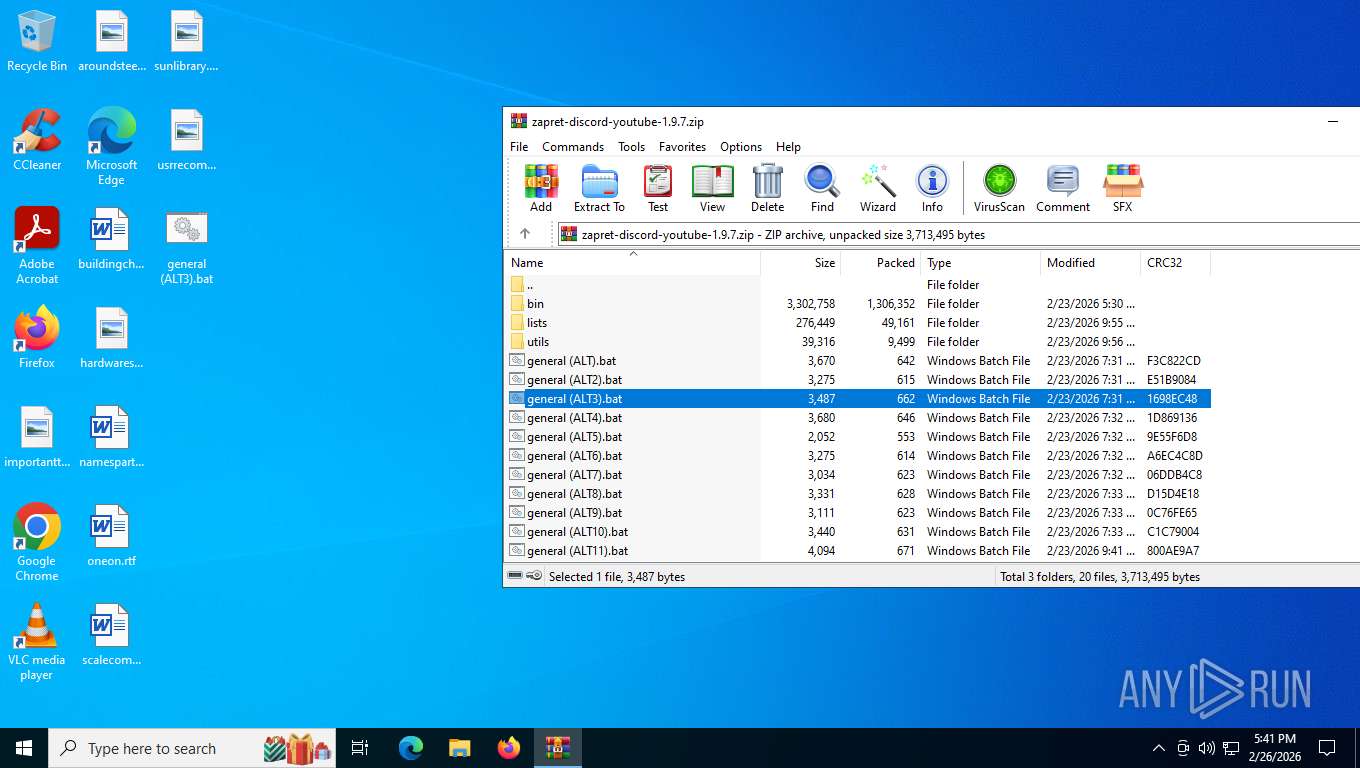Click the Delete trash icon in toolbar

(x=768, y=188)
